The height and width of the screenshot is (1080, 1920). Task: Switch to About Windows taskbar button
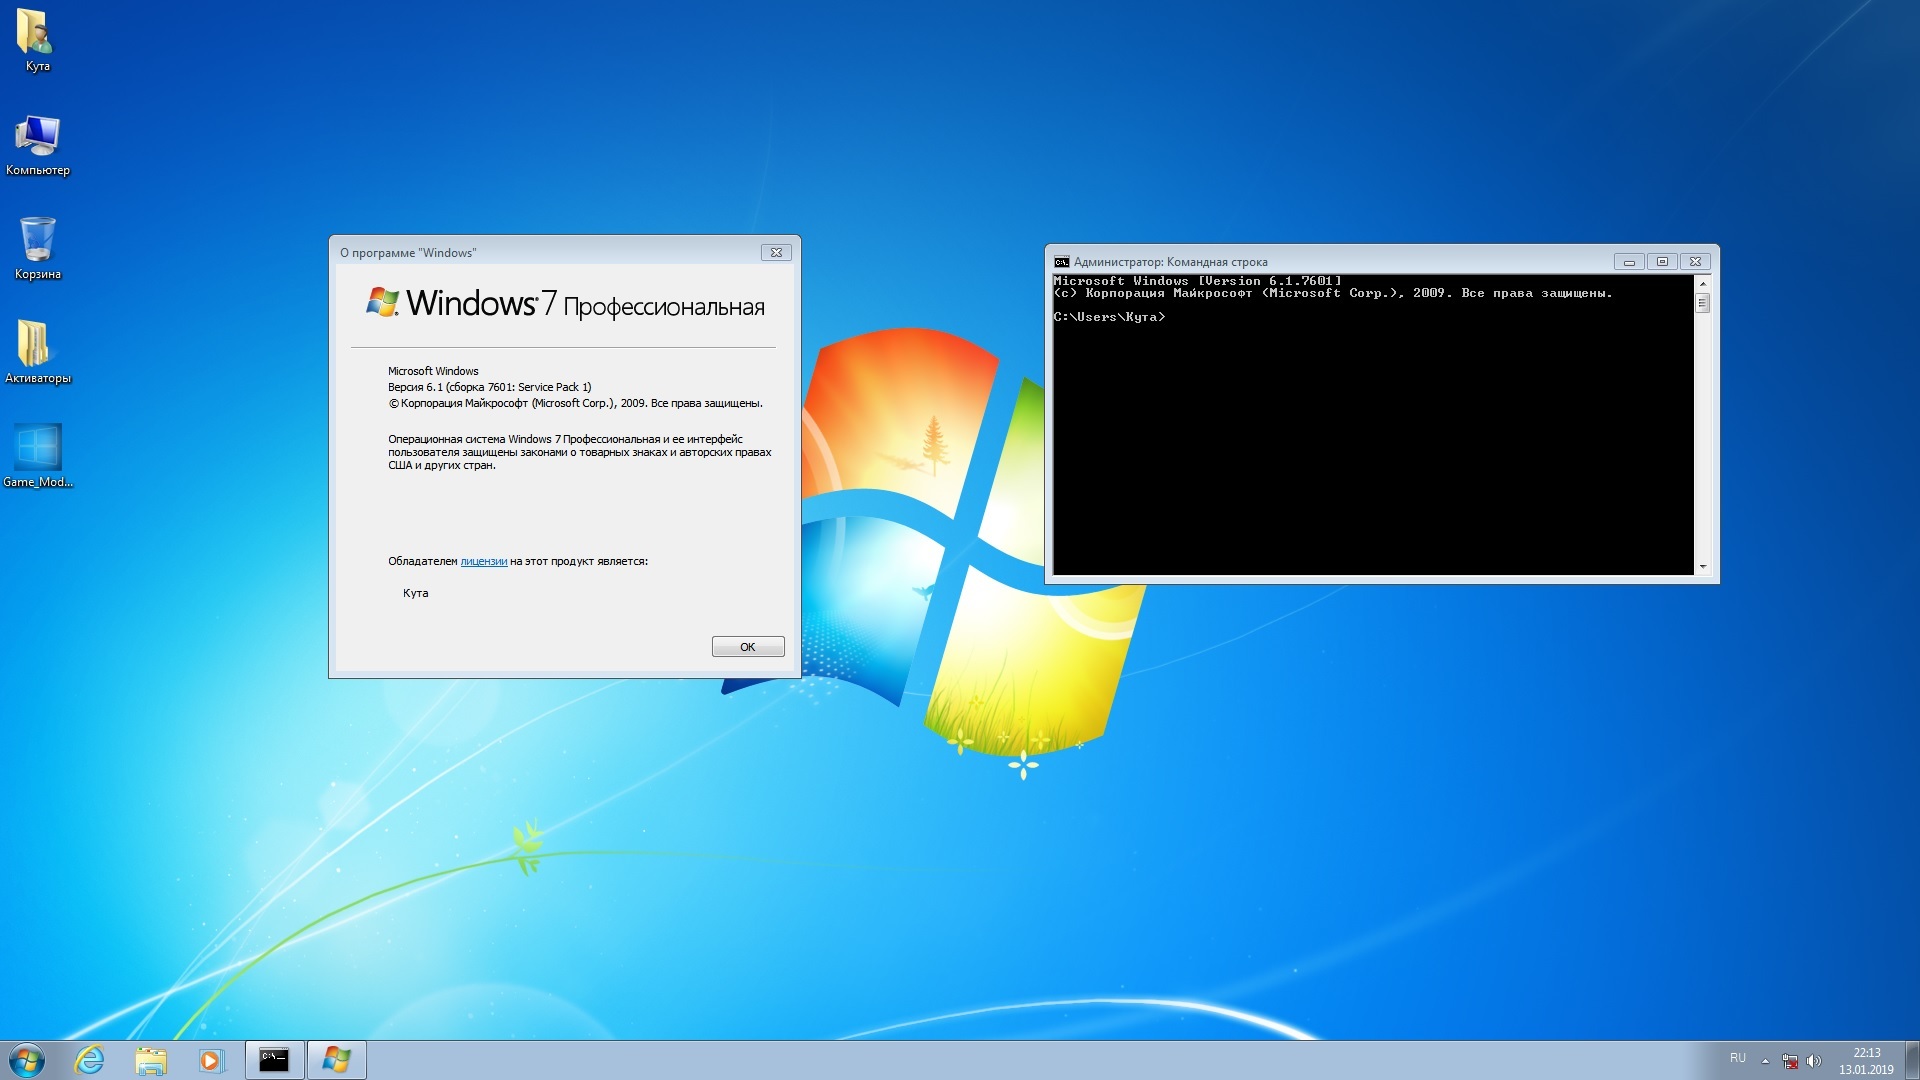point(336,1060)
